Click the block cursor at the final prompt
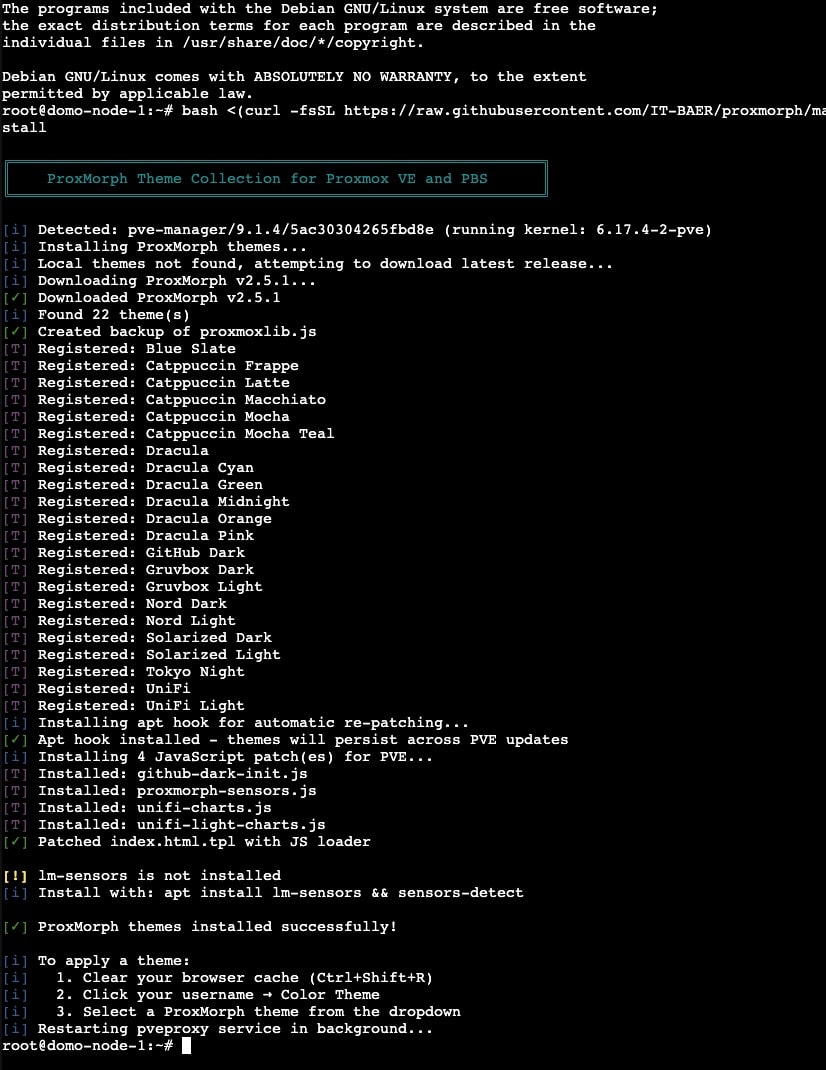Viewport: 826px width, 1070px height. tap(186, 1046)
